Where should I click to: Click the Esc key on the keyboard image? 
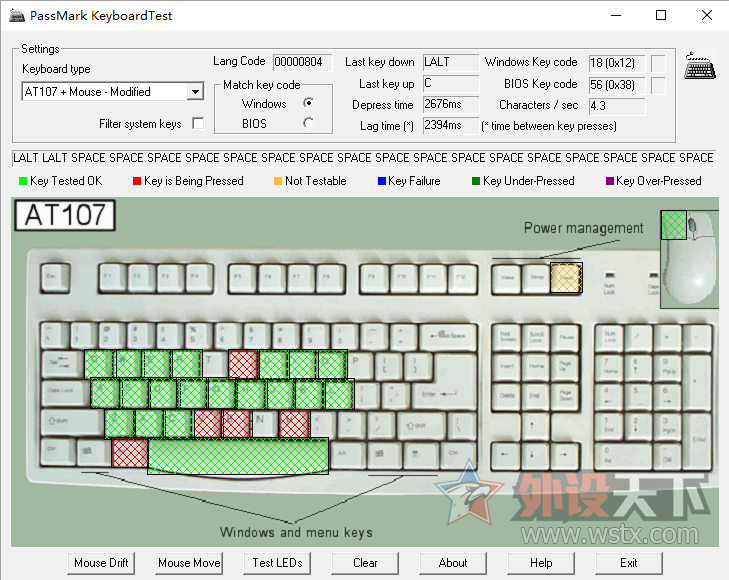(55, 278)
